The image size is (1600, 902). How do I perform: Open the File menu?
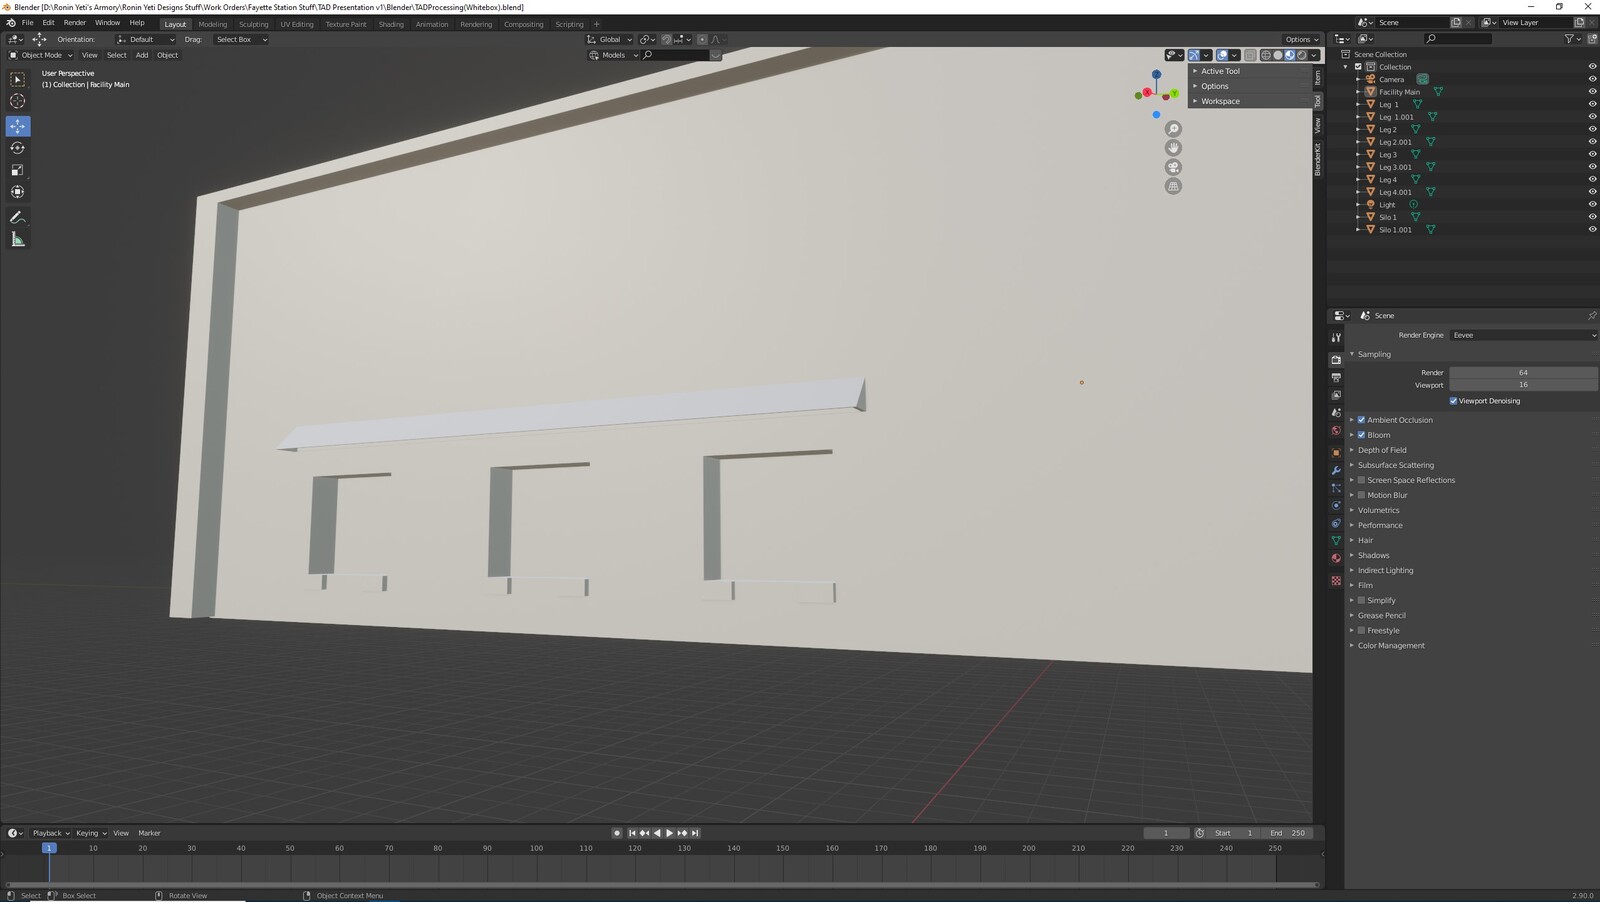click(28, 23)
